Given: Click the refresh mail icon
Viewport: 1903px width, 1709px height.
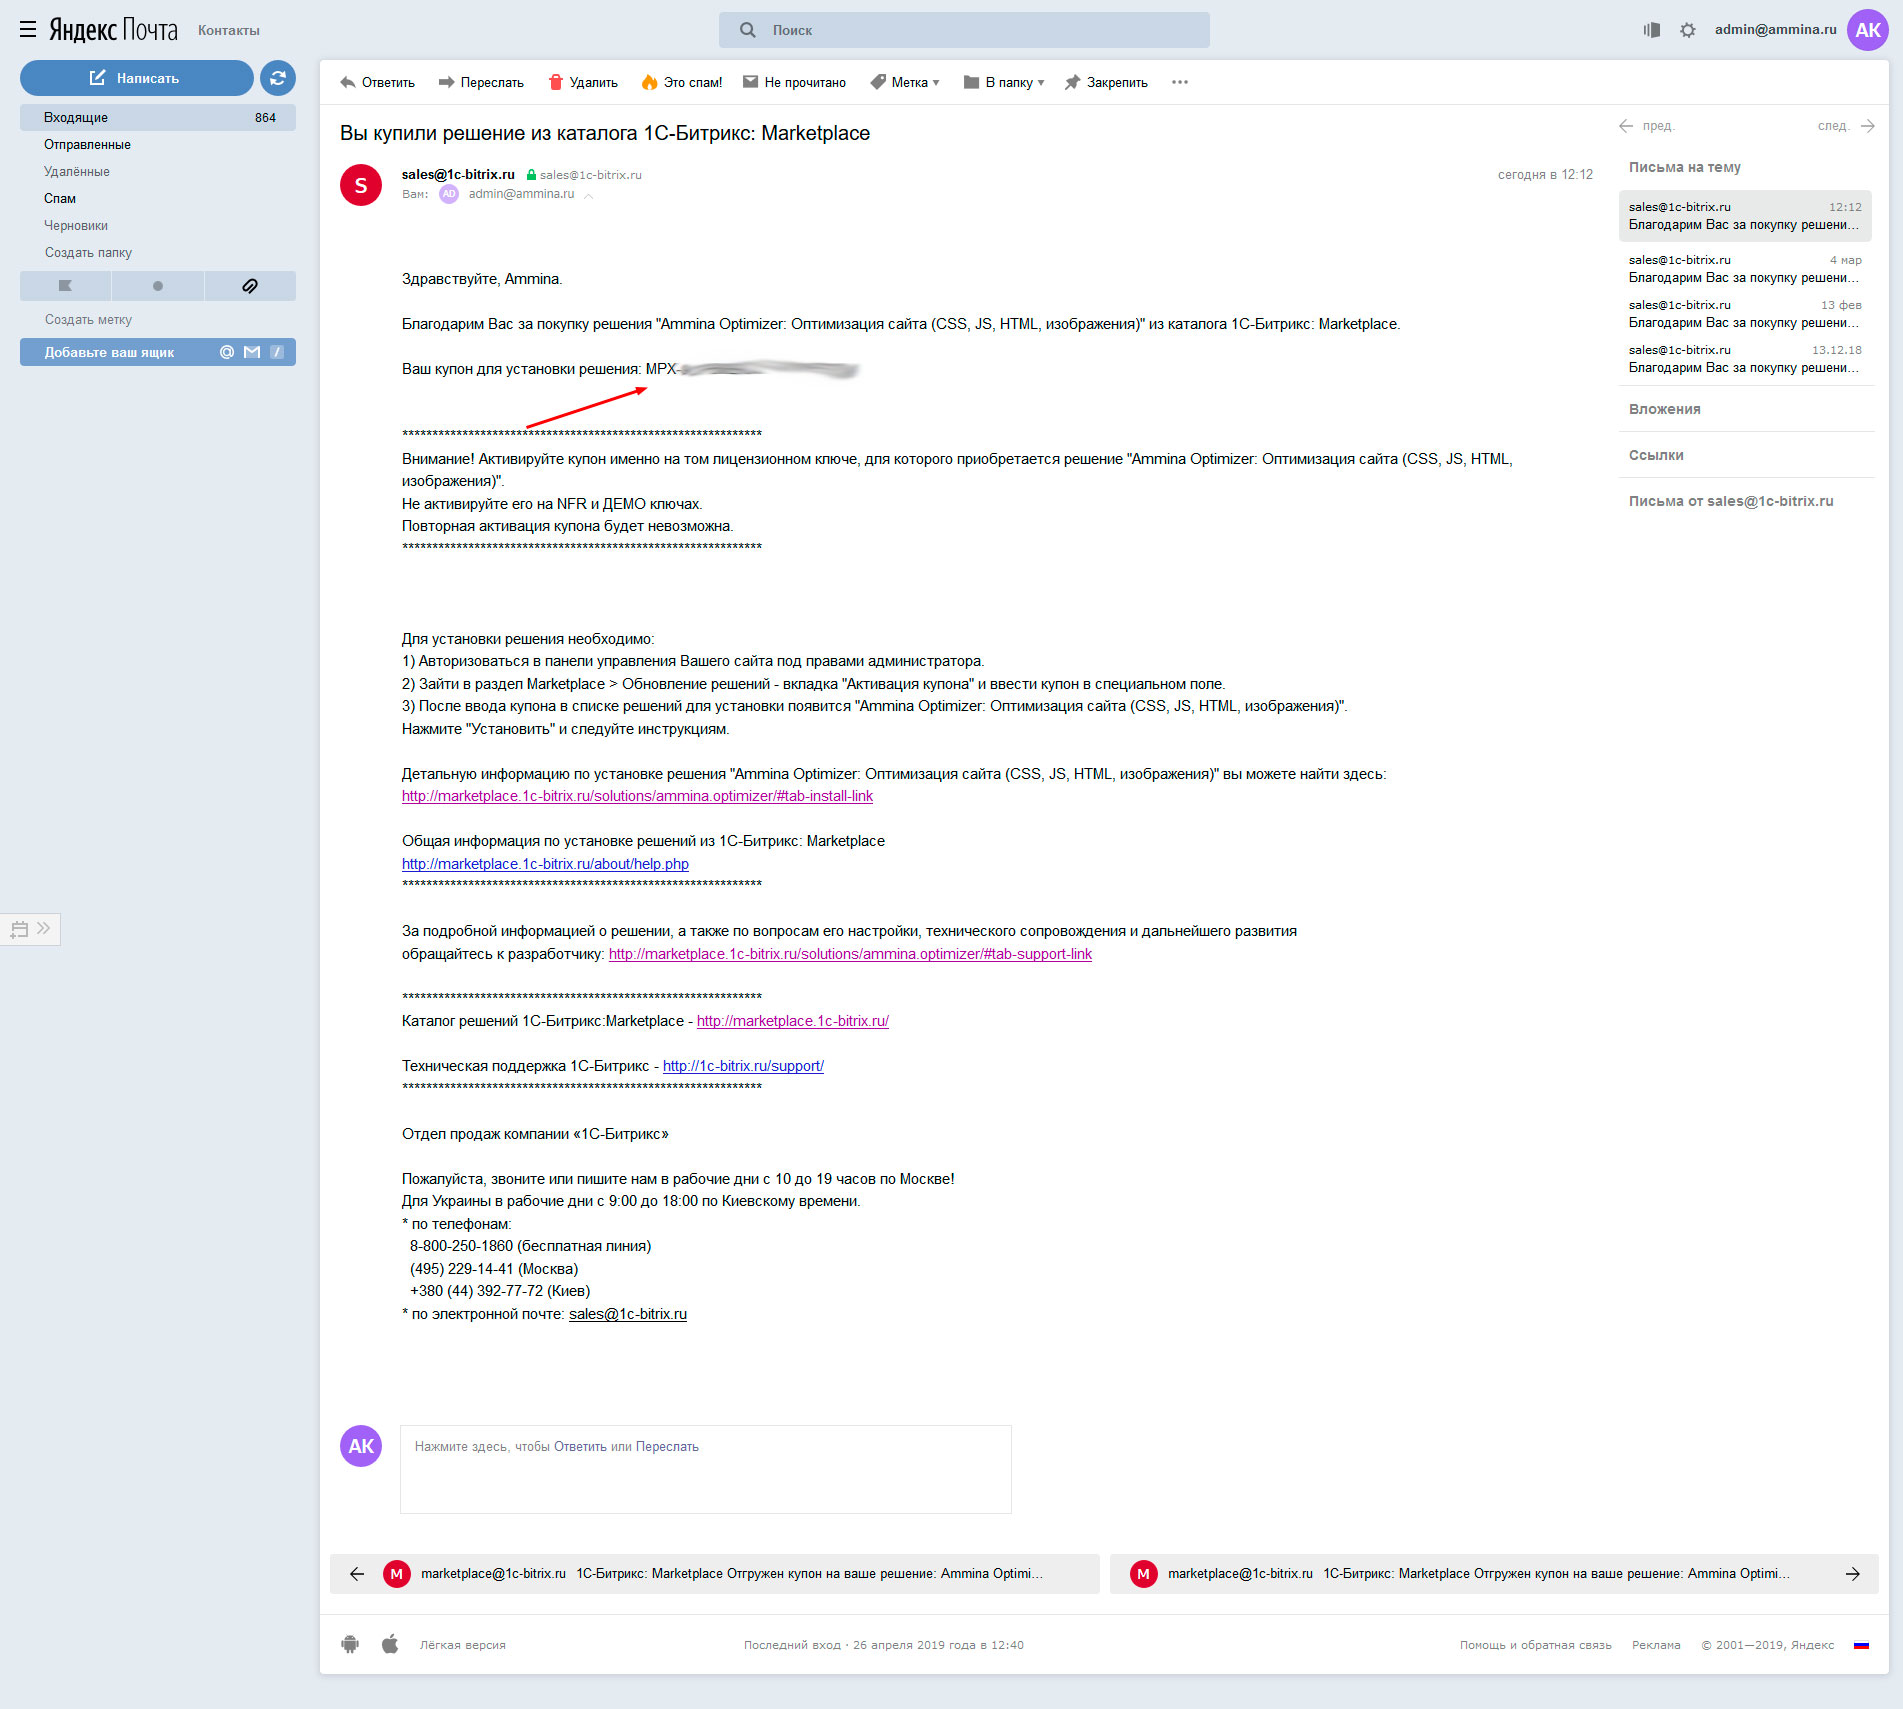Looking at the screenshot, I should 278,78.
